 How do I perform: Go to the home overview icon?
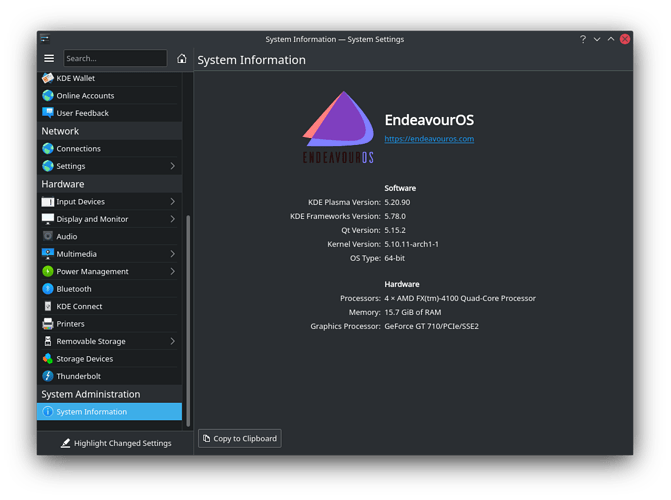click(181, 58)
